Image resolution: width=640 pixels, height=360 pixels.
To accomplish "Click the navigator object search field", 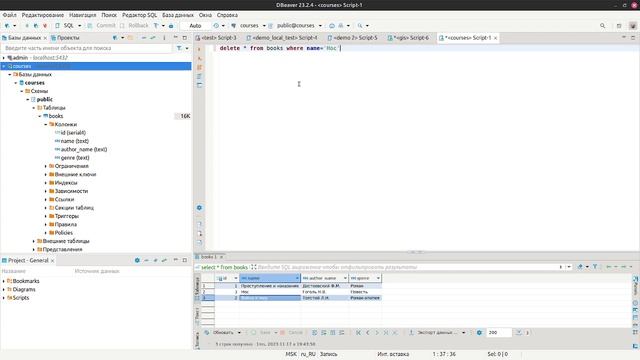I will point(87,48).
